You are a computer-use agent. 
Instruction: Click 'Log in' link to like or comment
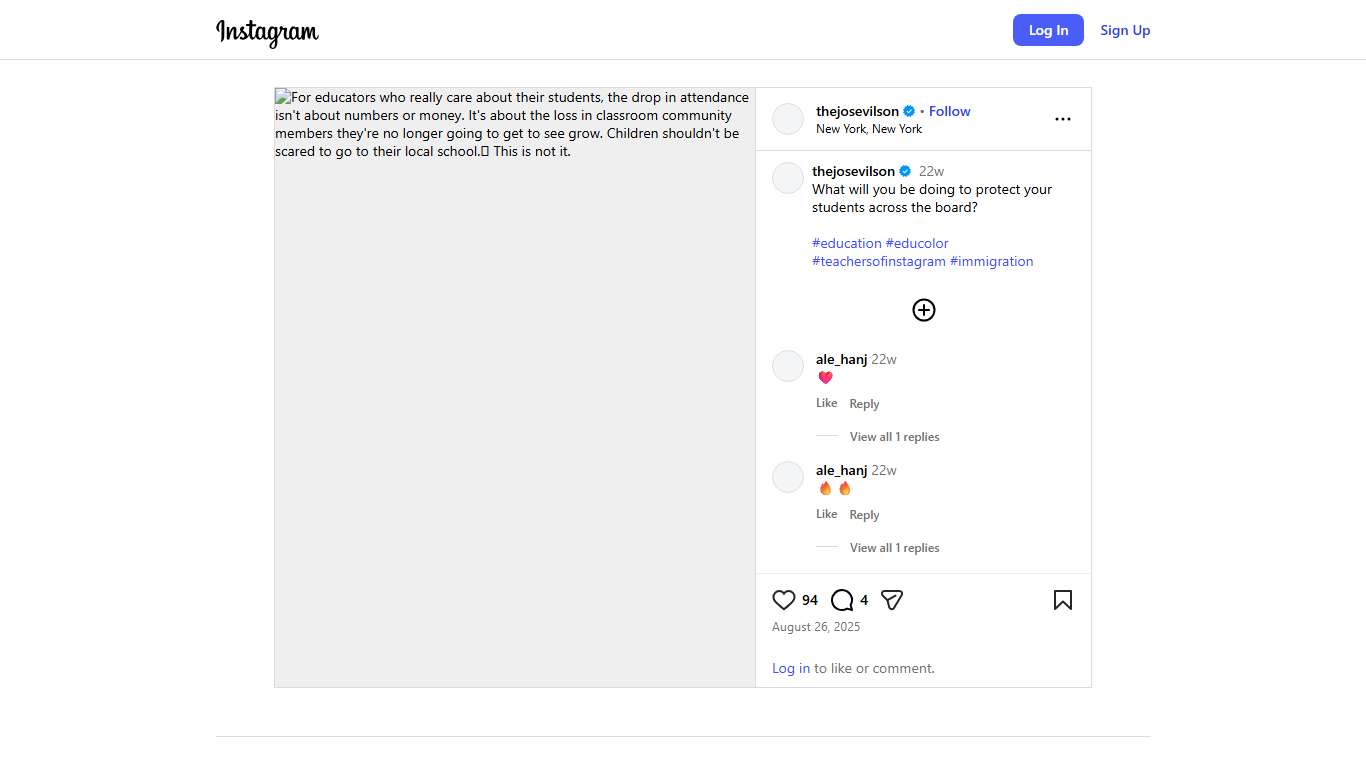pyautogui.click(x=790, y=668)
